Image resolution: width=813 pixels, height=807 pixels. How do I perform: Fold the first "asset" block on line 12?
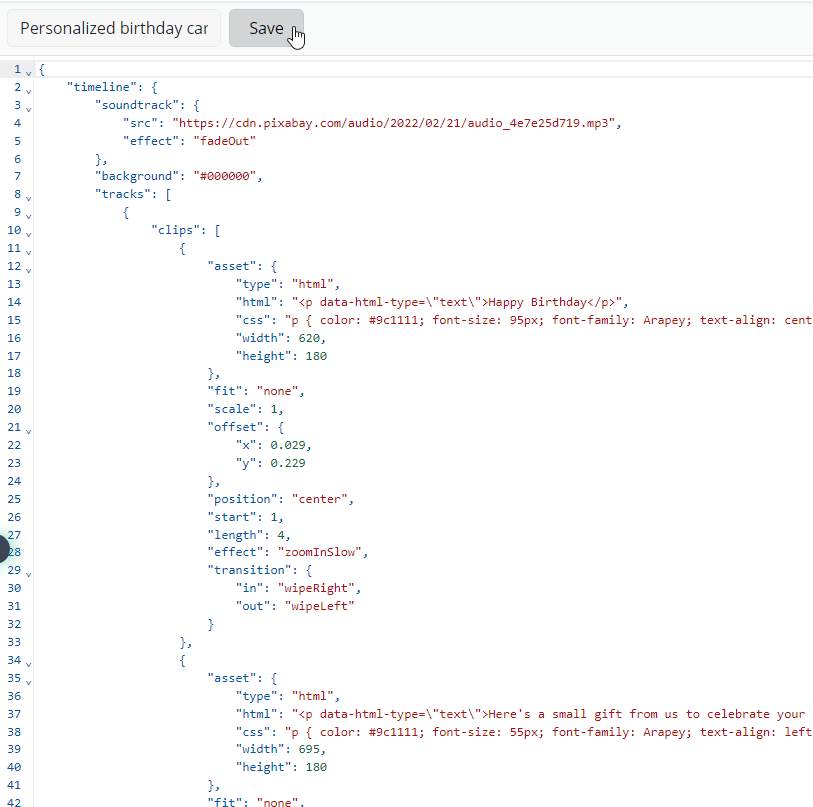click(29, 270)
